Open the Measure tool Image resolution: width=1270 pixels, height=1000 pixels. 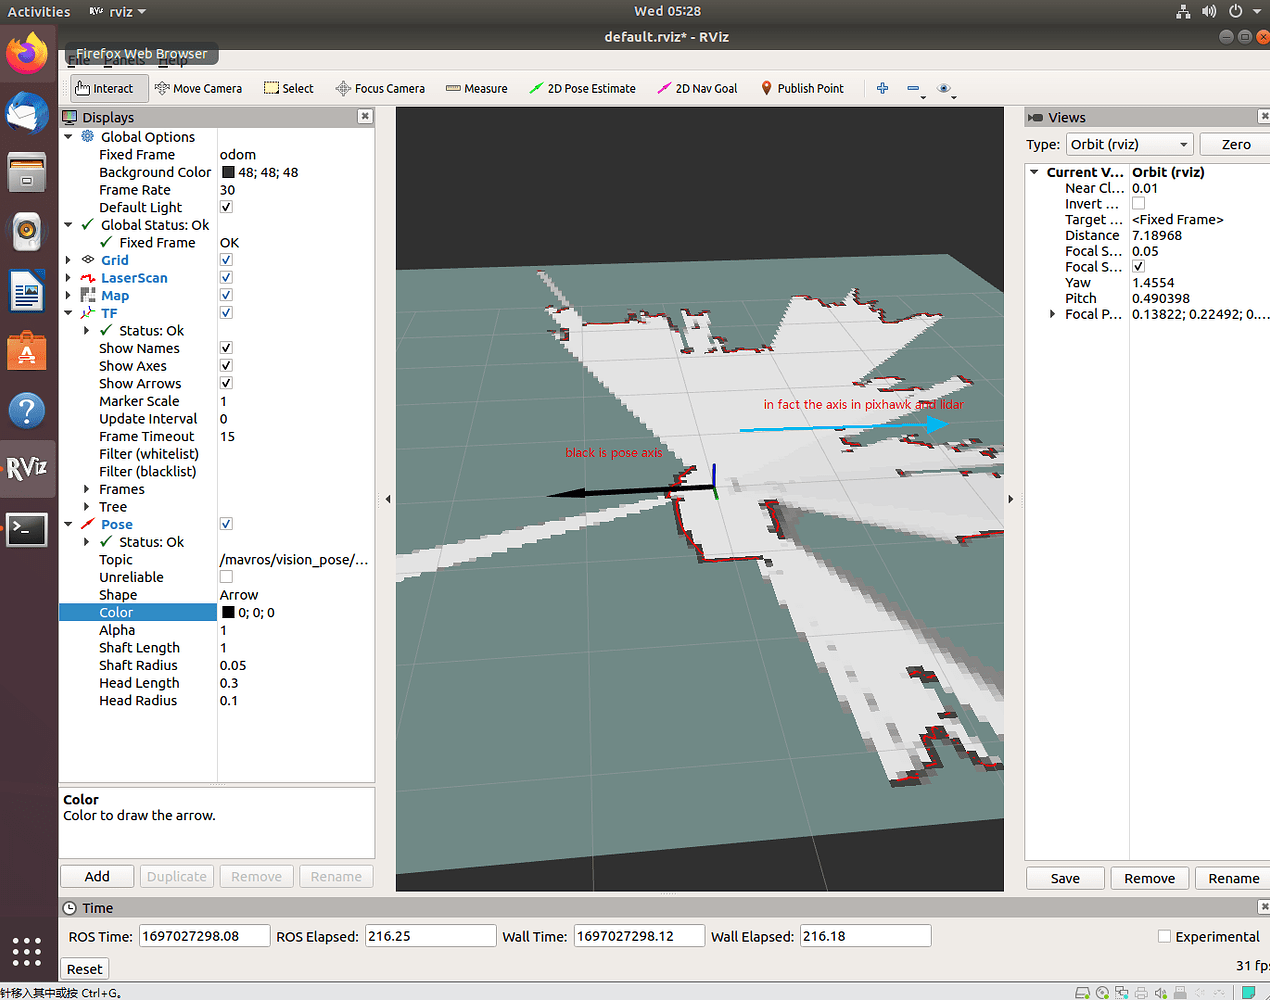pos(477,88)
